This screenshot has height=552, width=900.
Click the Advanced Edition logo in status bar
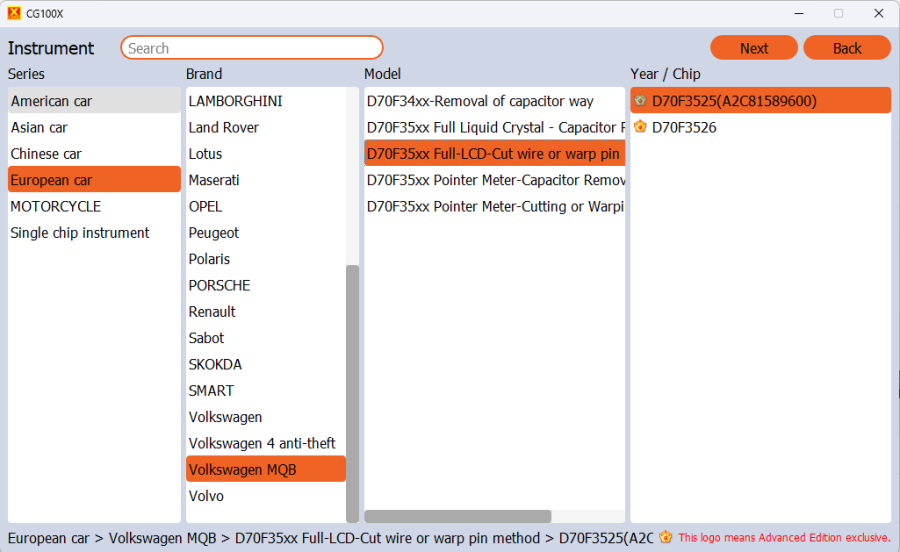pos(666,537)
